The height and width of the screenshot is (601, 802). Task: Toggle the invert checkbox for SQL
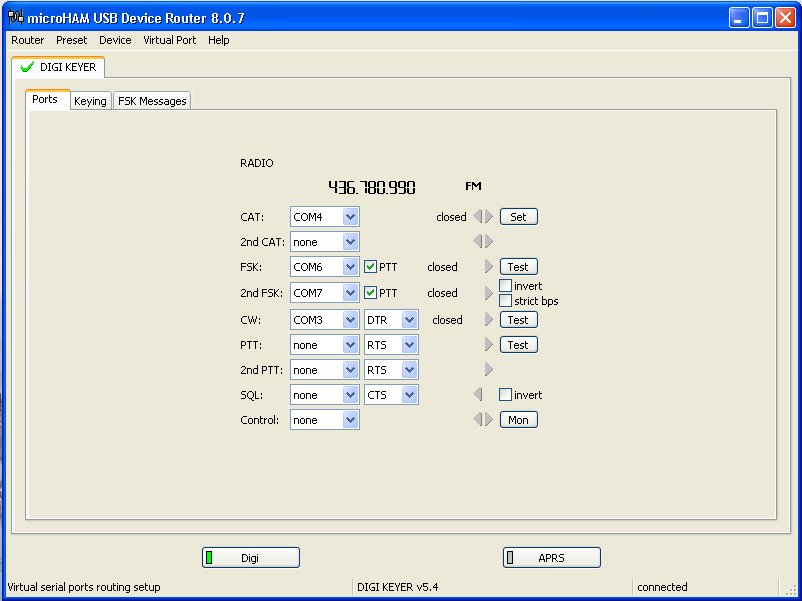(x=506, y=395)
